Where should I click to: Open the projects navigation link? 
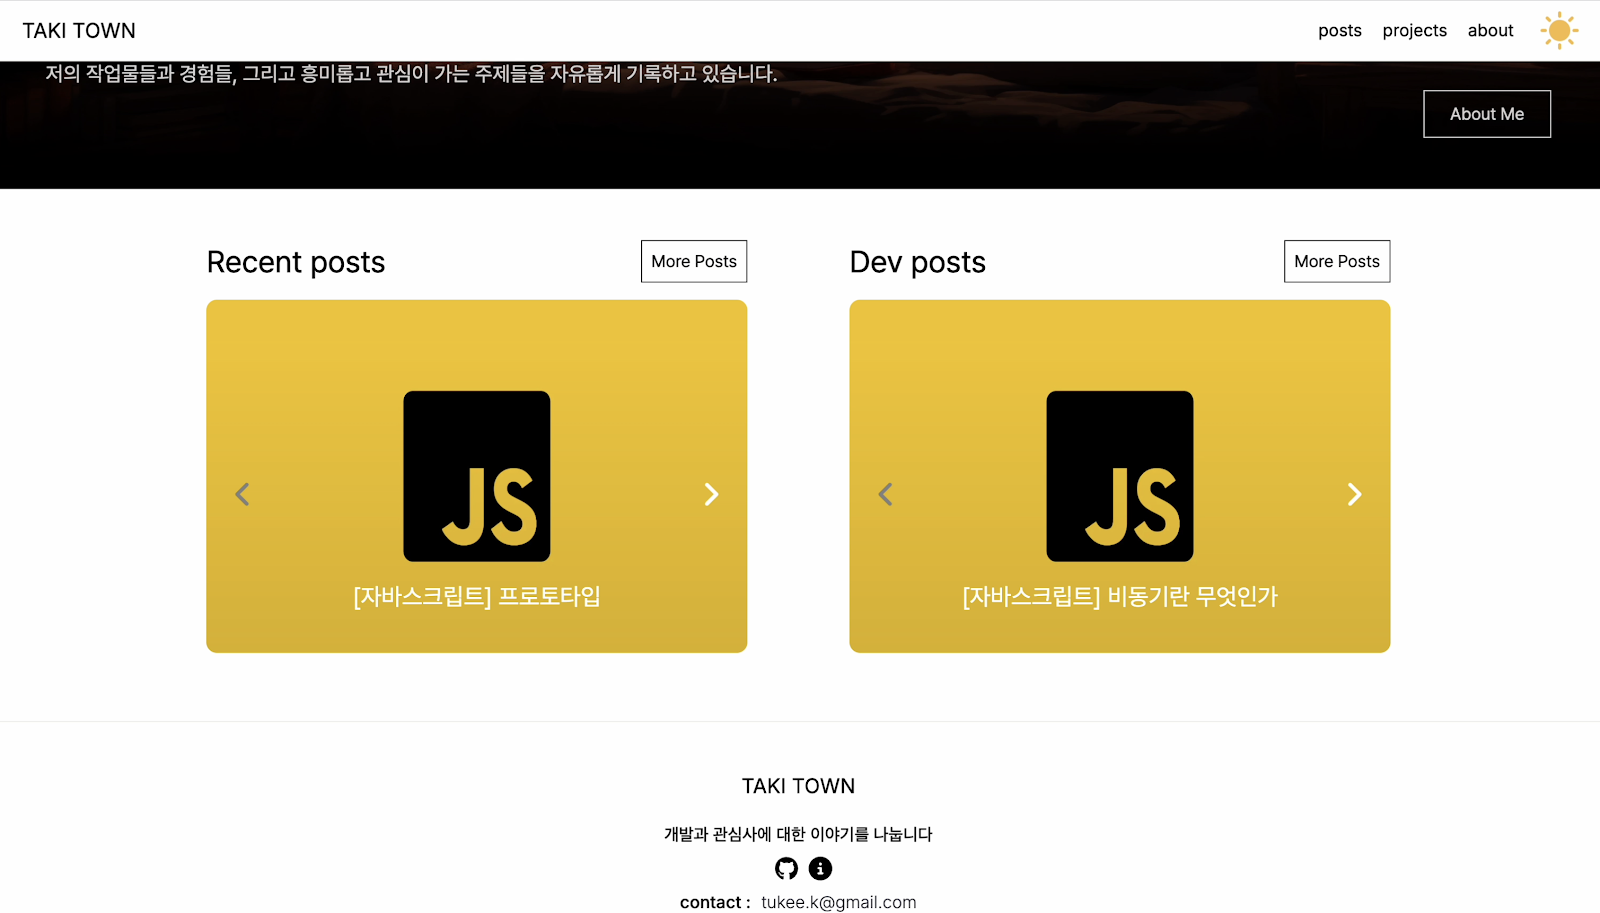pyautogui.click(x=1415, y=31)
